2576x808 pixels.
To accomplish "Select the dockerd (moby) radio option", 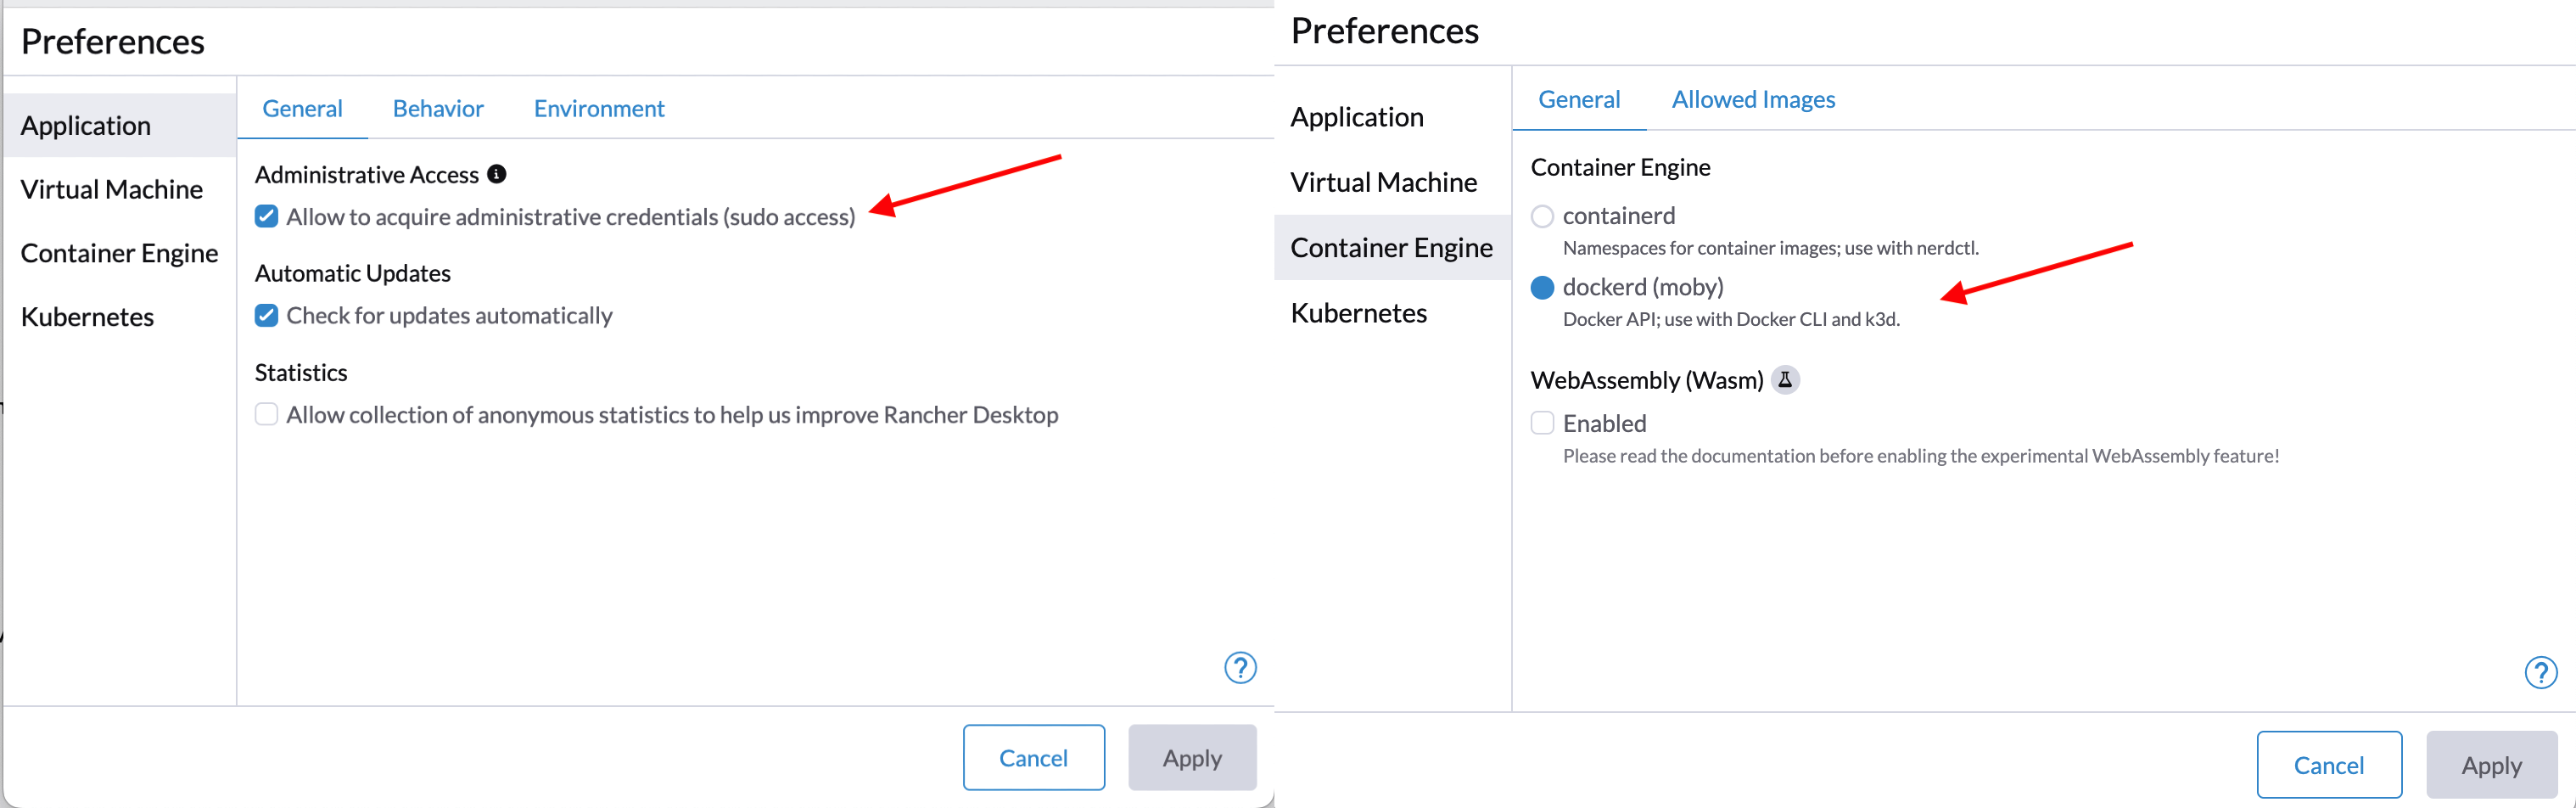I will tap(1543, 287).
